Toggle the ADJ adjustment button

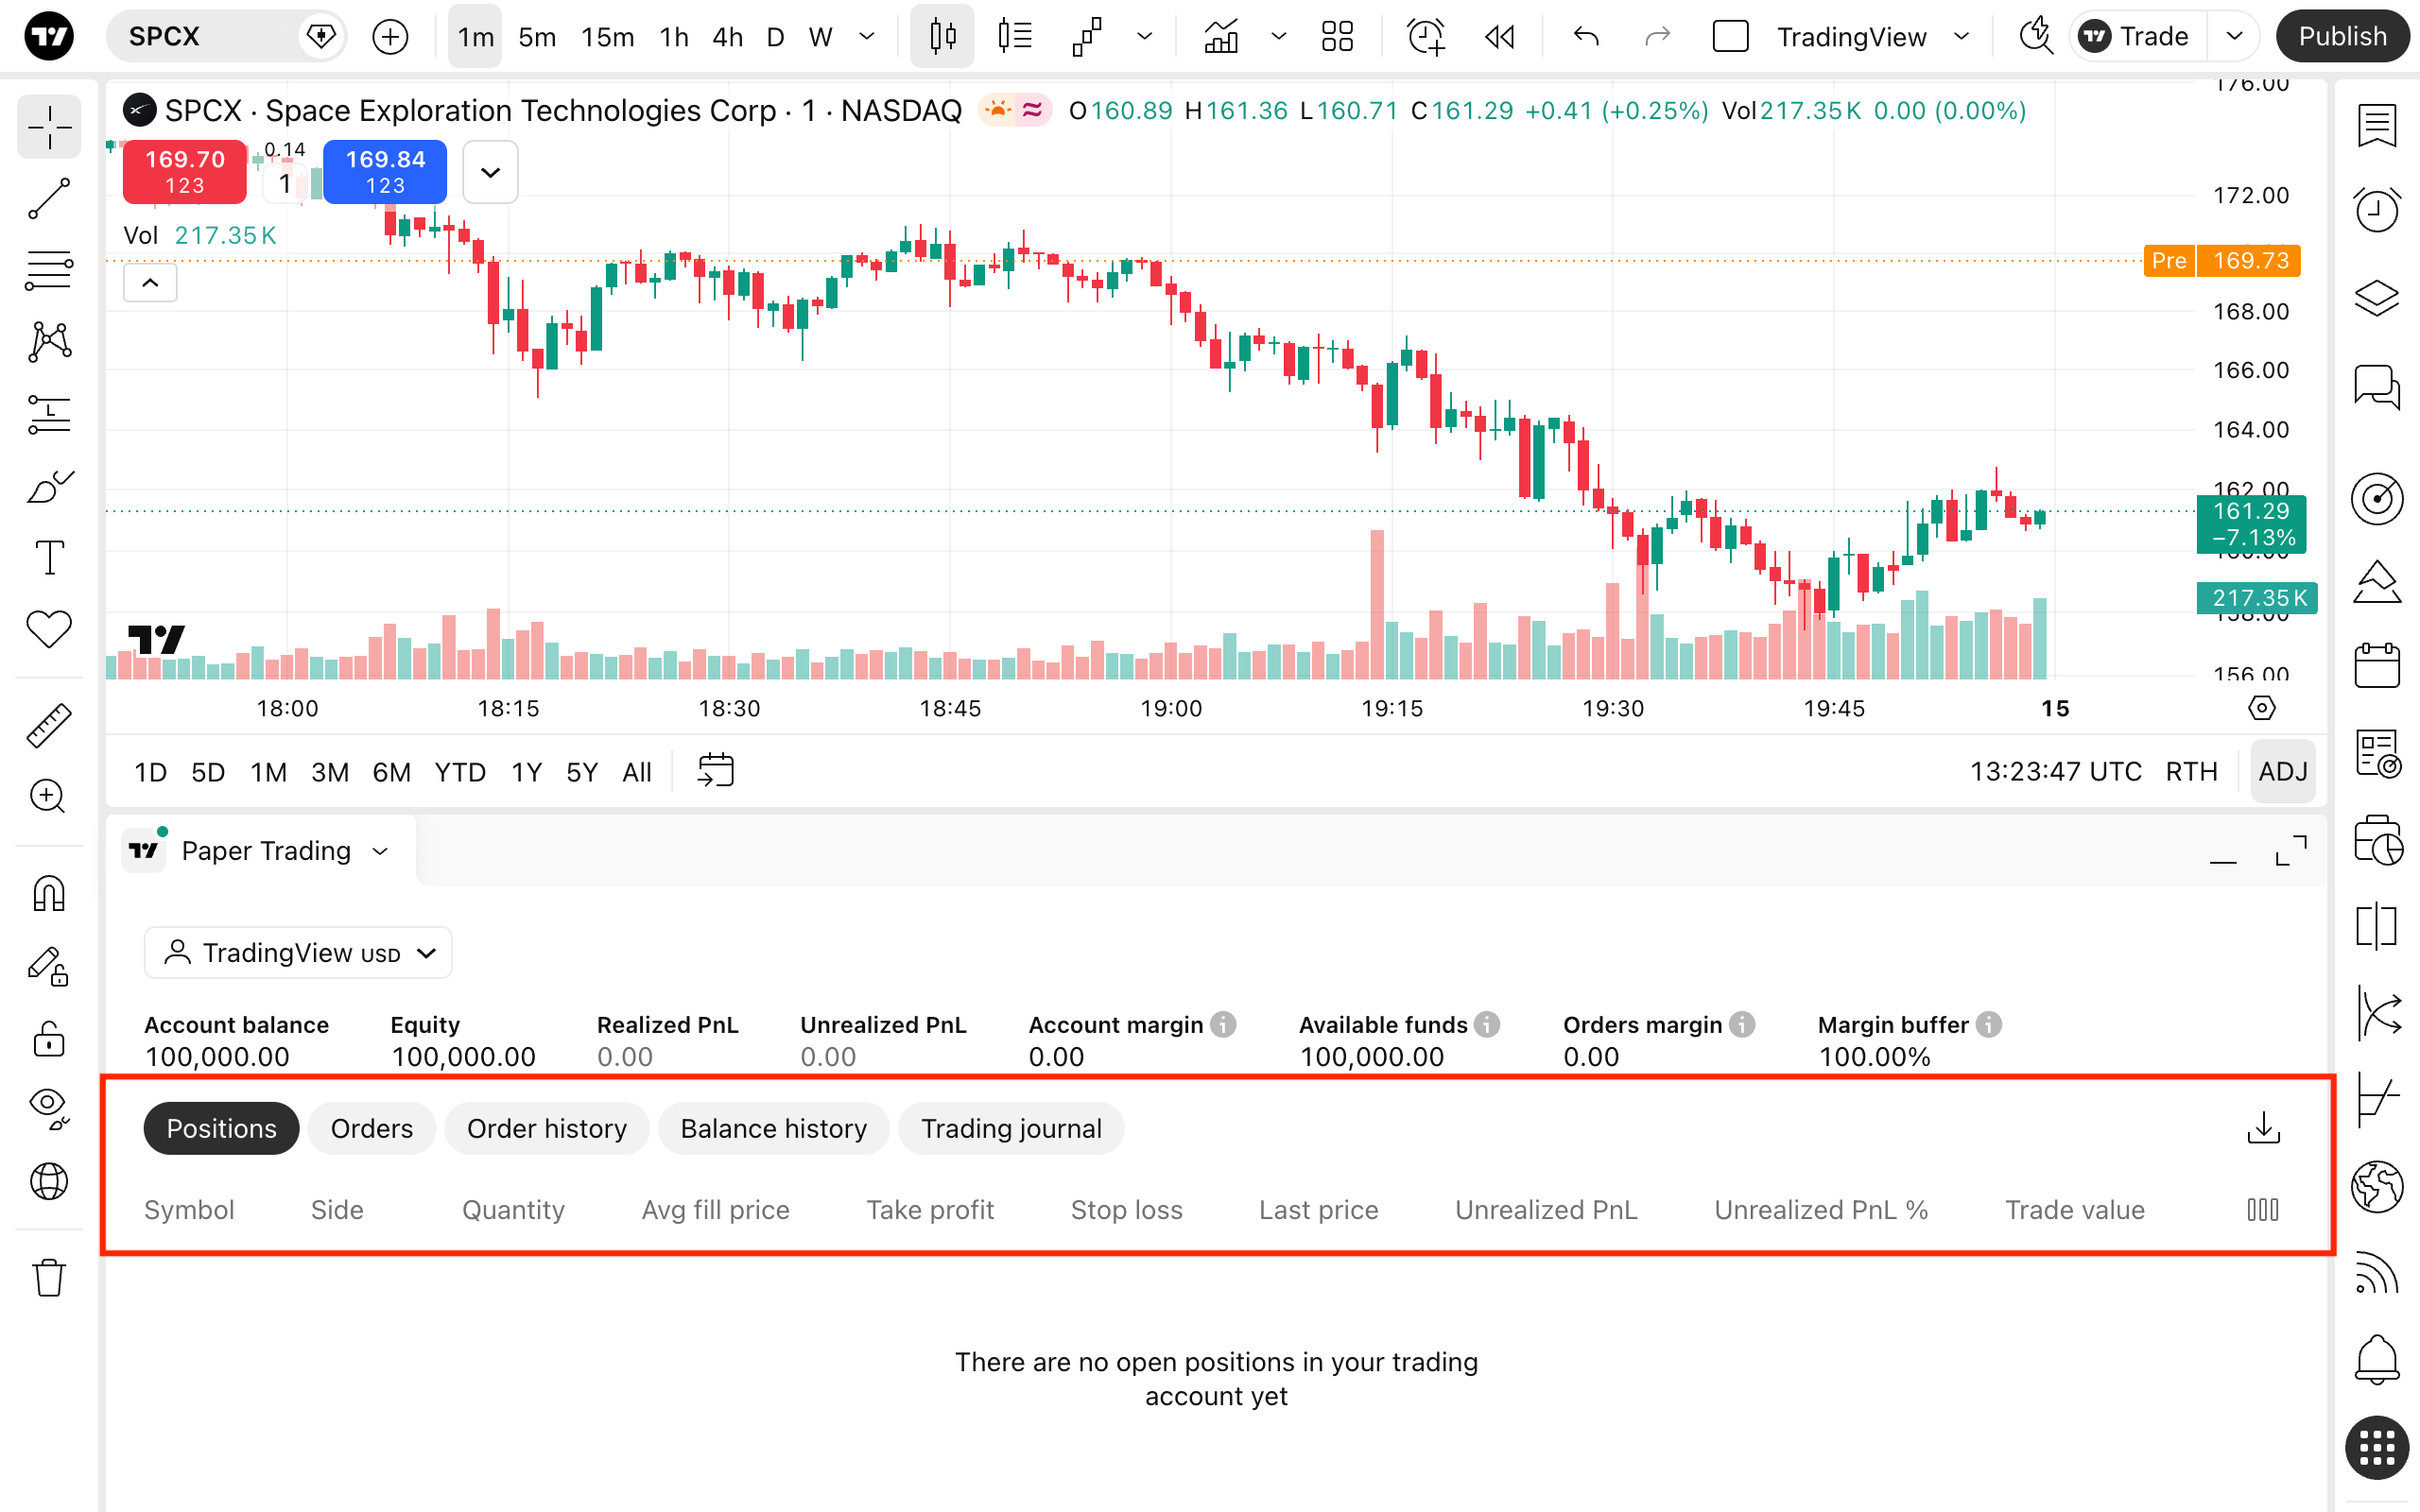(x=2282, y=771)
